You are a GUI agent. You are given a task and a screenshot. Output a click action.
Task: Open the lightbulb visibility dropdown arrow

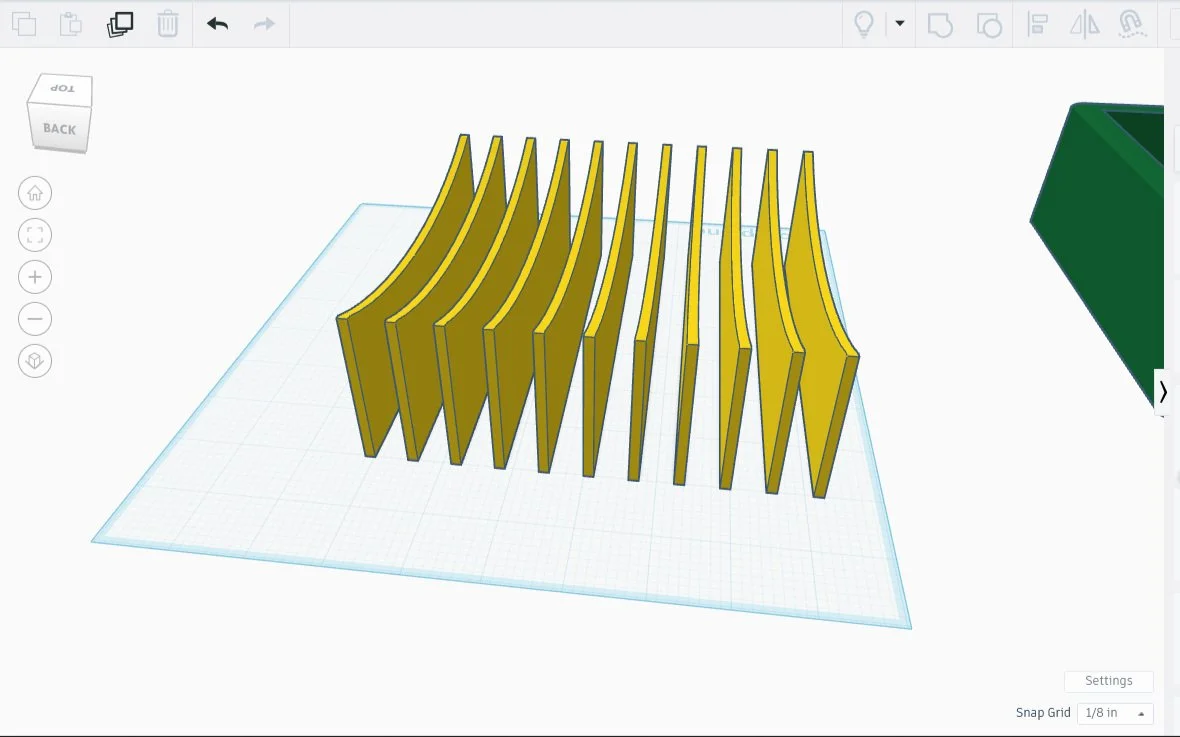[899, 23]
